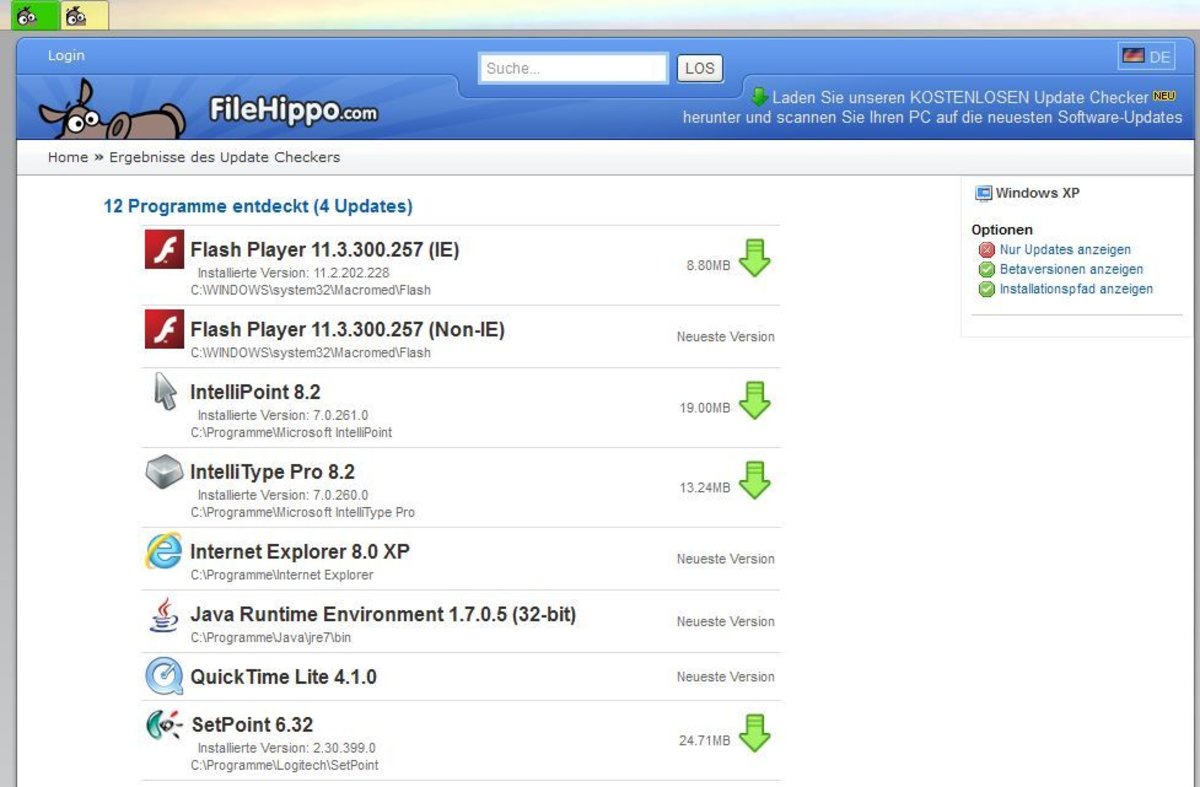Click the 8.80MB size text
Screen dimensions: 1200x787
708,266
